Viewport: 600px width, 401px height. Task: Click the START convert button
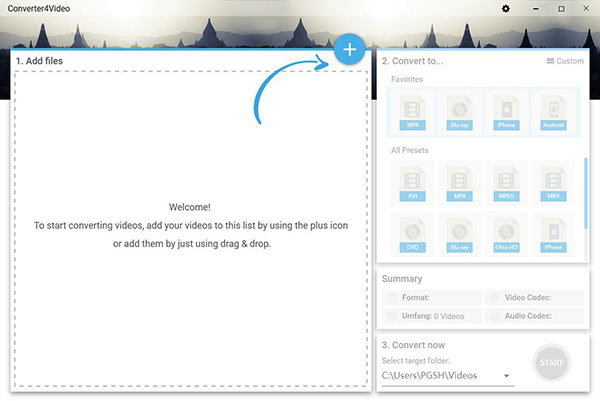[x=551, y=362]
